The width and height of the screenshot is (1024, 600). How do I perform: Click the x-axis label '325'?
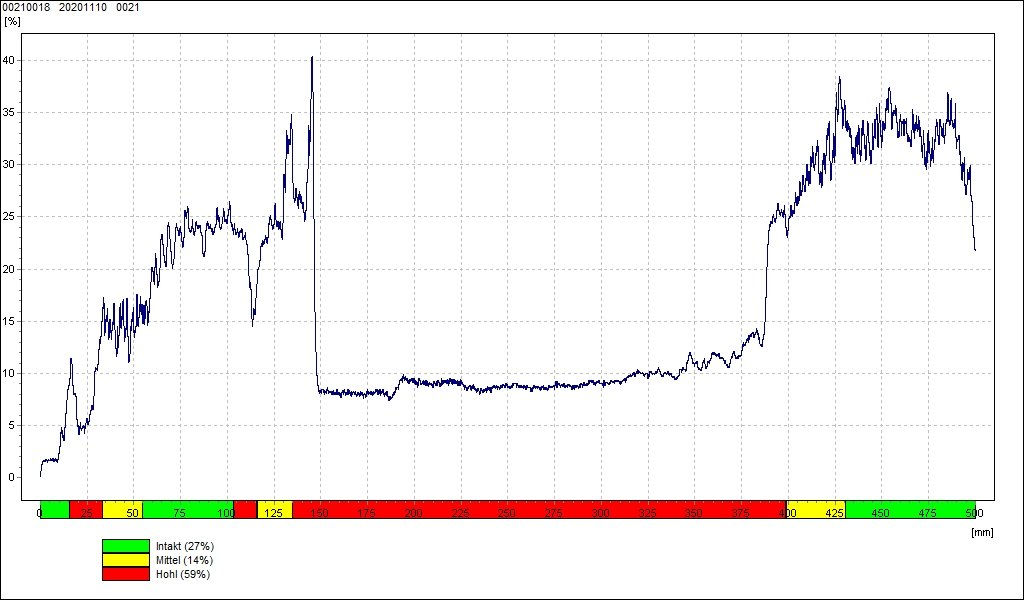point(647,513)
